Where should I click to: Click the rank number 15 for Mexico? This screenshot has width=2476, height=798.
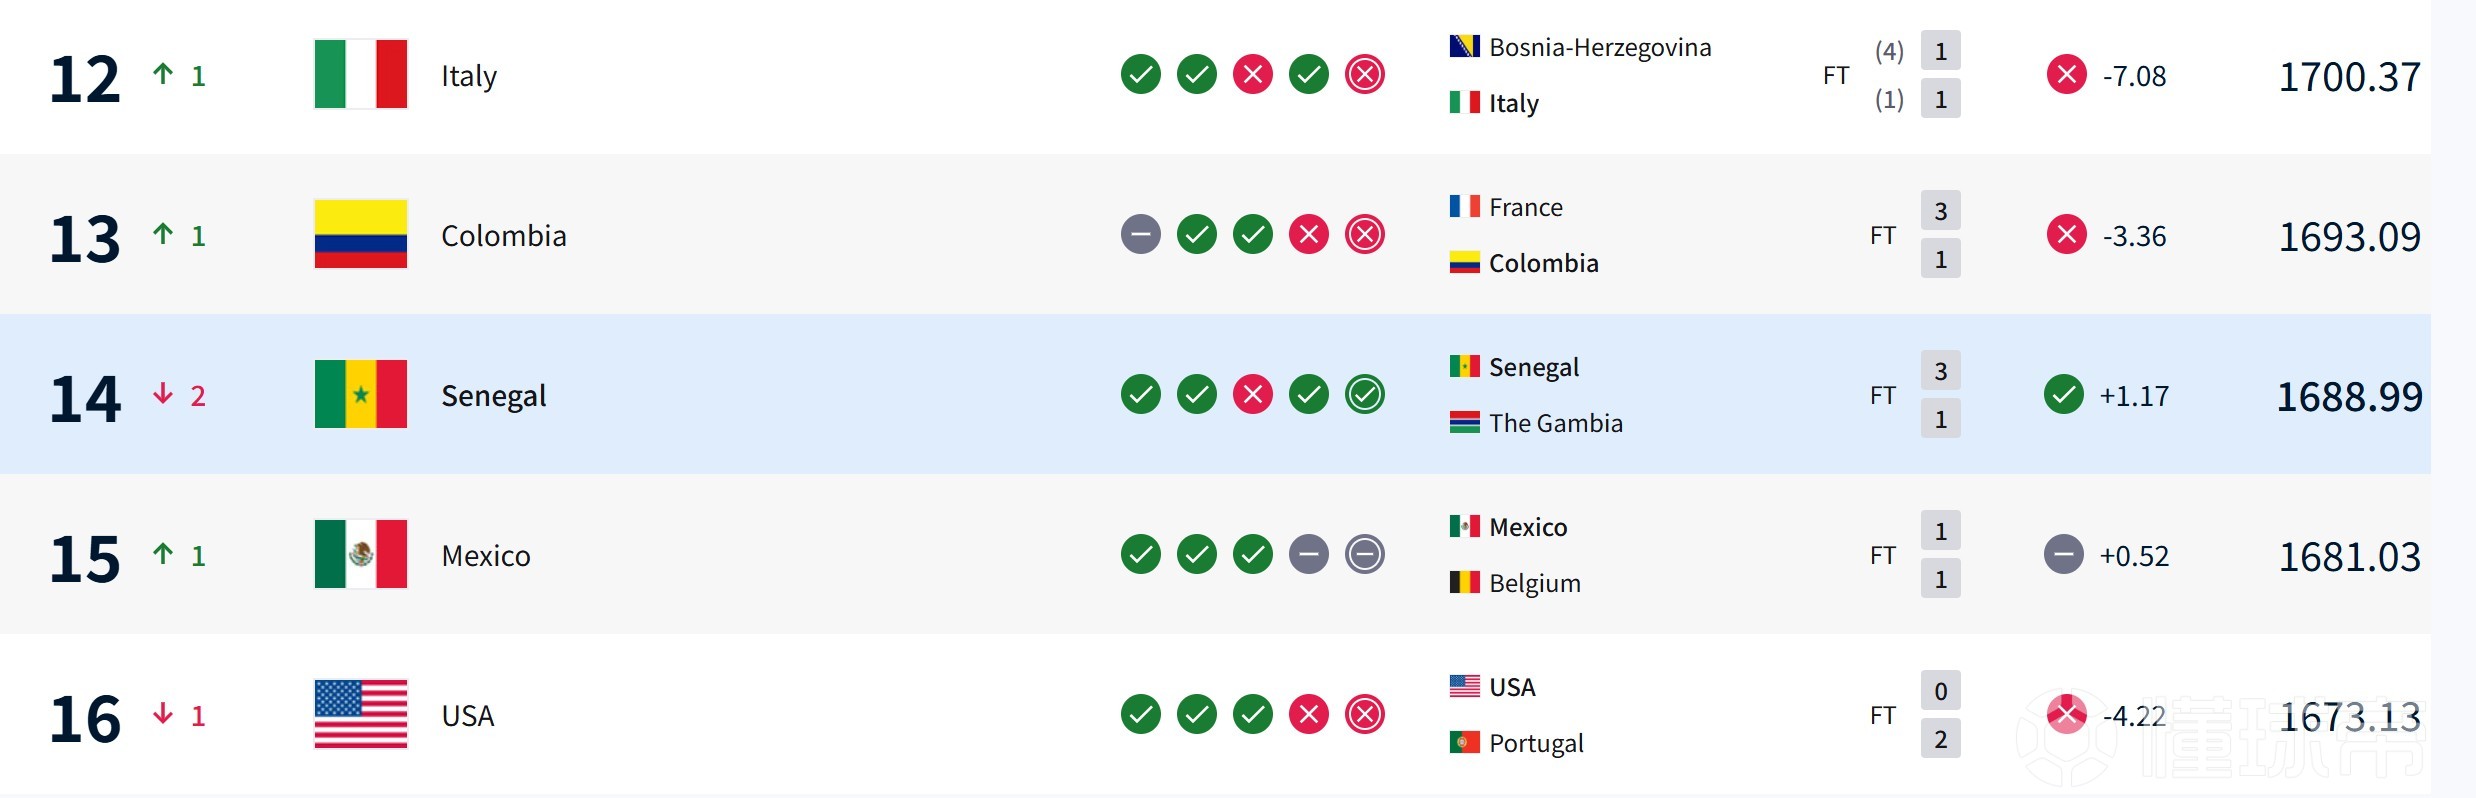(x=85, y=558)
